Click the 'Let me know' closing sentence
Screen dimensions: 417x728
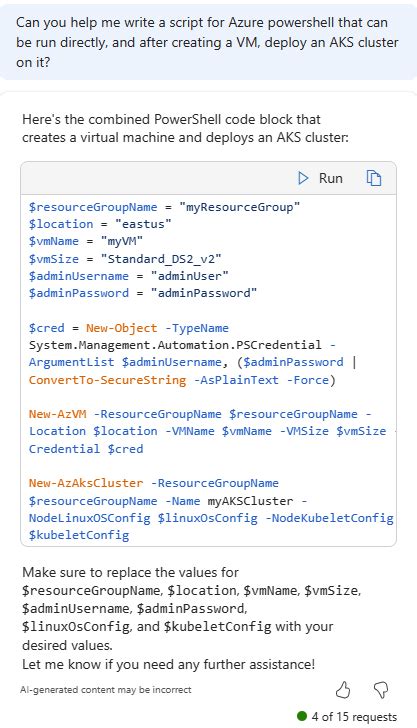(168, 664)
